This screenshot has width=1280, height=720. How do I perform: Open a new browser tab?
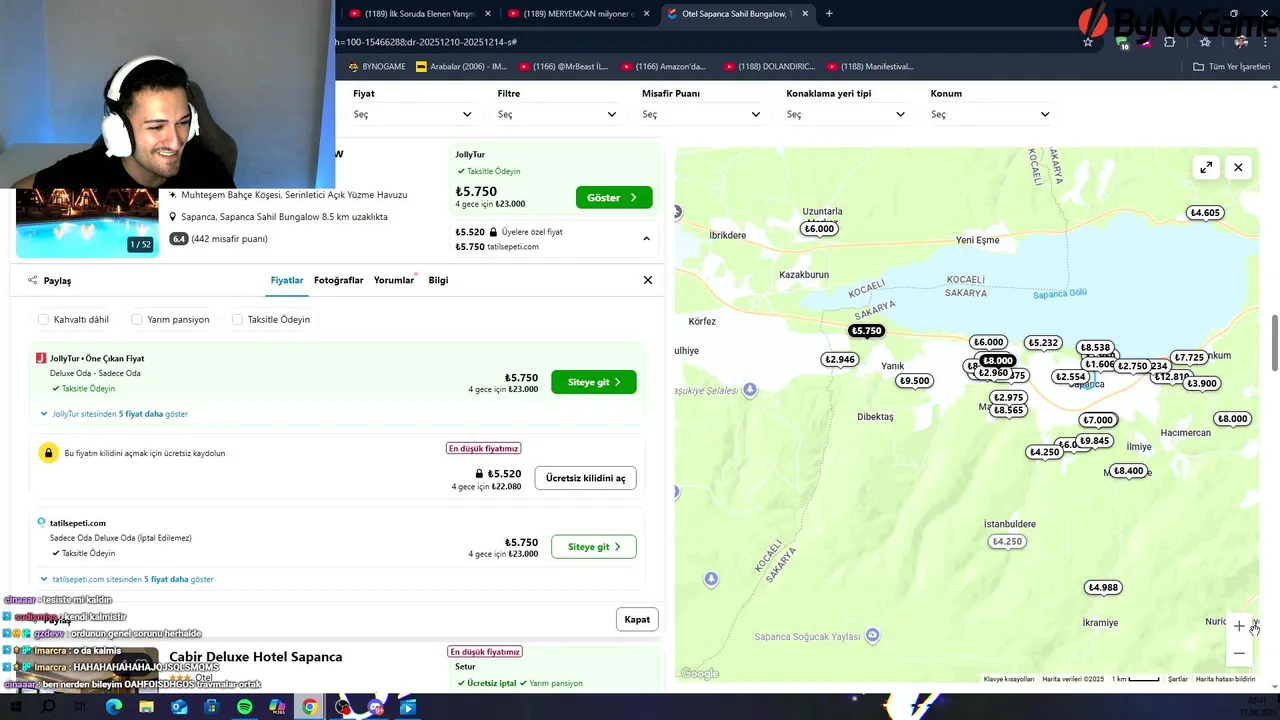pyautogui.click(x=829, y=14)
